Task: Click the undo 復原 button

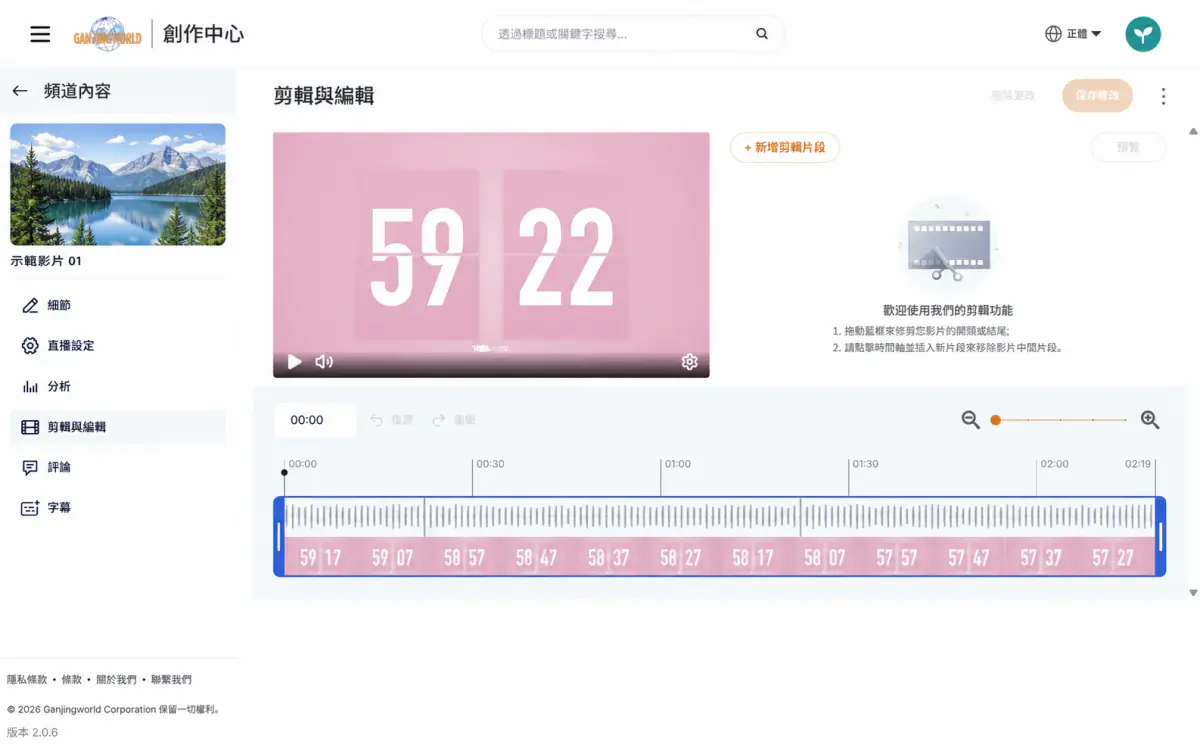Action: pos(392,420)
